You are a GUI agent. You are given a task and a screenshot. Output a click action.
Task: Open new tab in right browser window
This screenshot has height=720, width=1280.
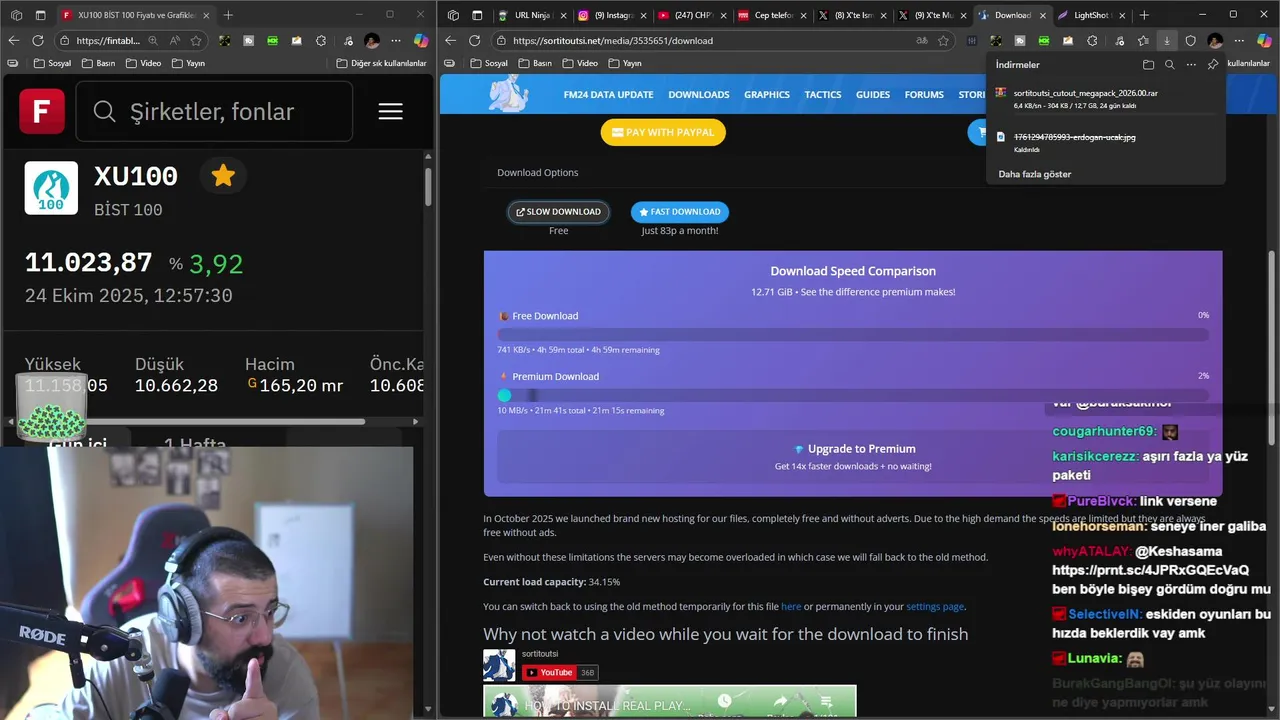[x=1144, y=15]
